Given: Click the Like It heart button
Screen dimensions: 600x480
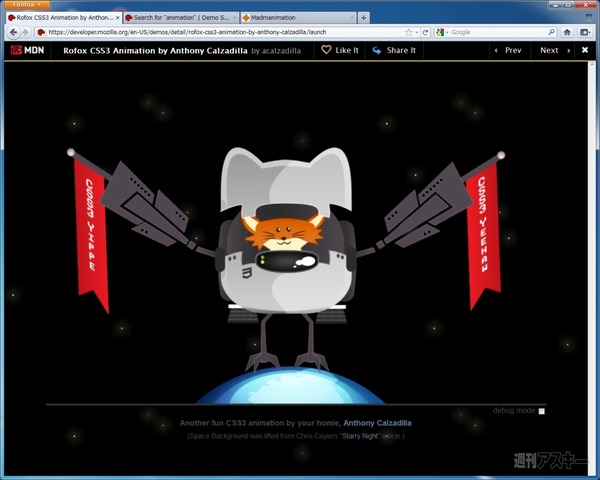Looking at the screenshot, I should 340,50.
